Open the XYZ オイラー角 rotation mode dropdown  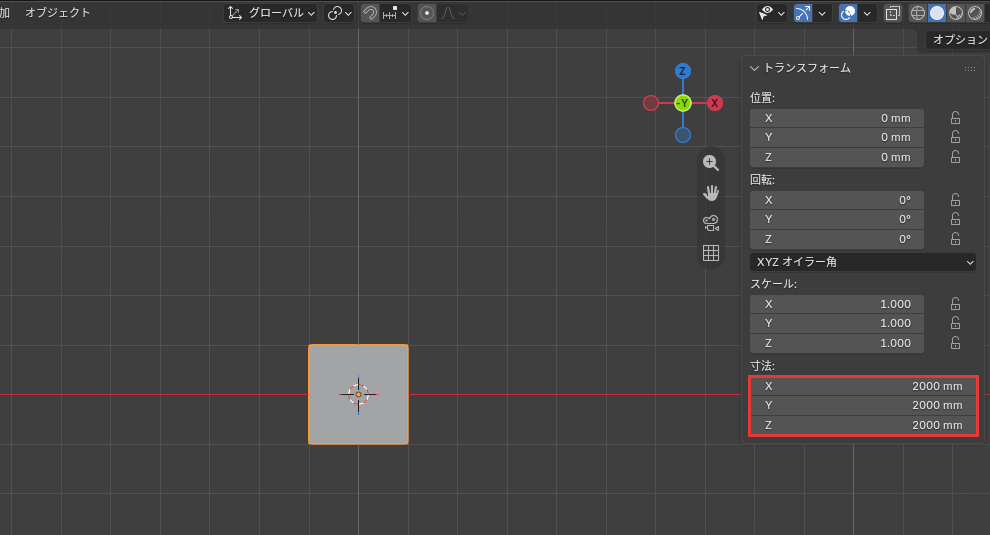(x=863, y=261)
